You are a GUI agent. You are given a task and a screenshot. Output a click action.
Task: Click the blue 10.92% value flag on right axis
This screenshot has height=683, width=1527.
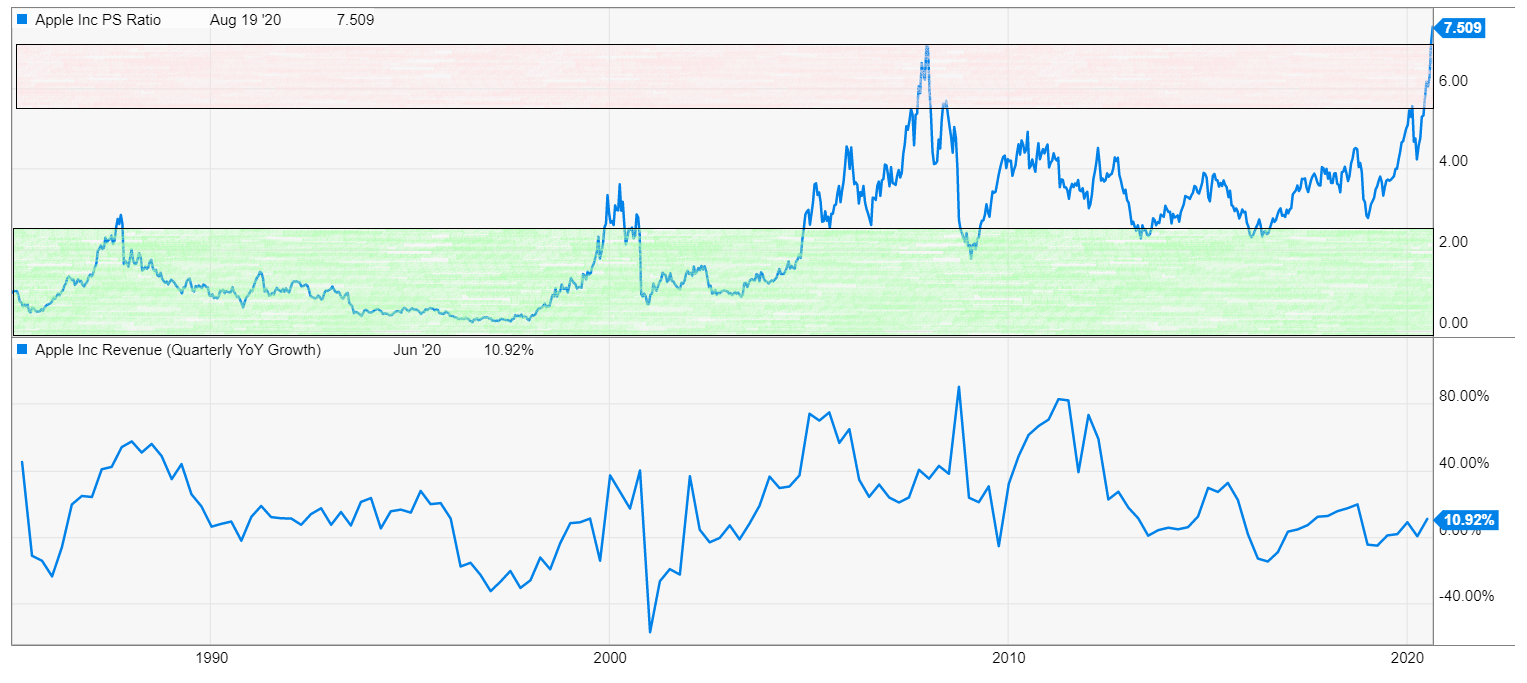(x=1467, y=520)
